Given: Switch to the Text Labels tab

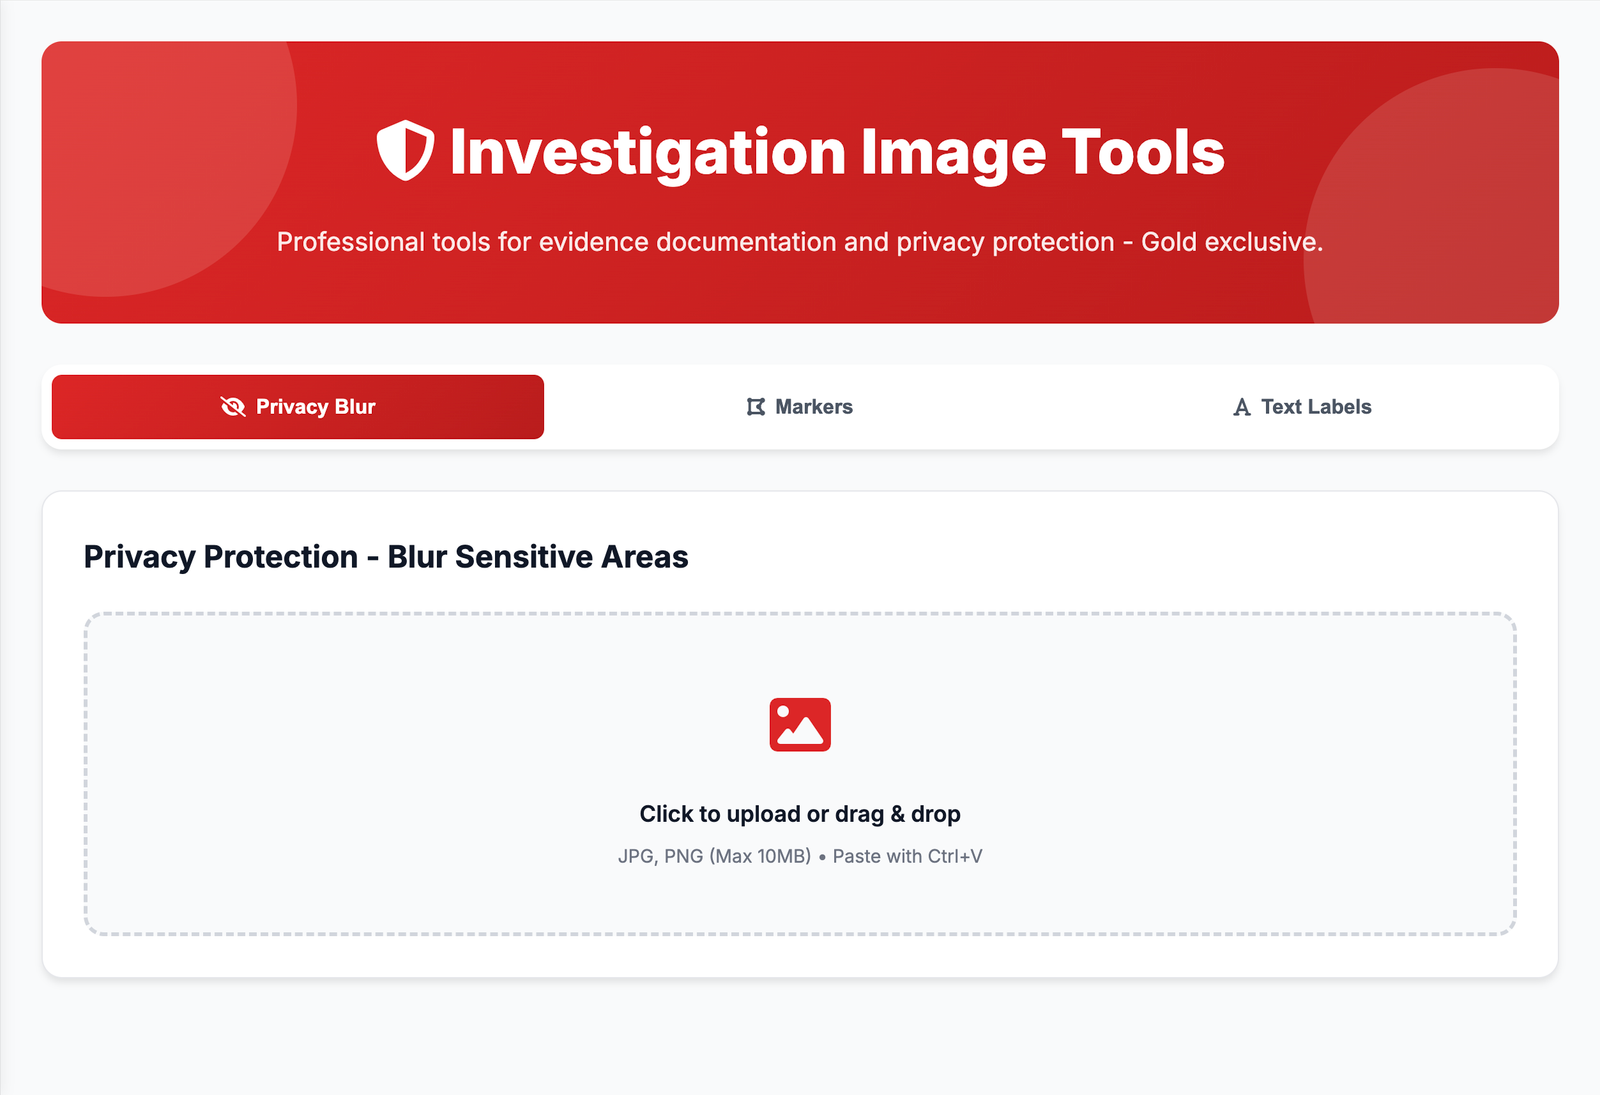Looking at the screenshot, I should 1303,407.
